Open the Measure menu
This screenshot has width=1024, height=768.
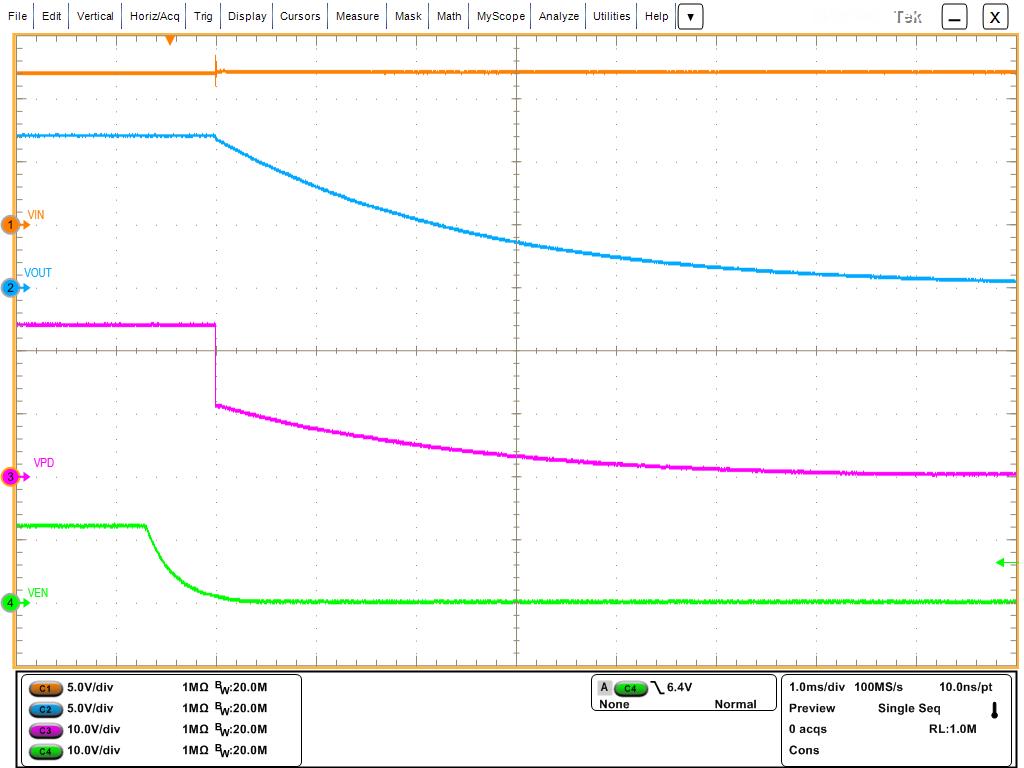pos(357,17)
